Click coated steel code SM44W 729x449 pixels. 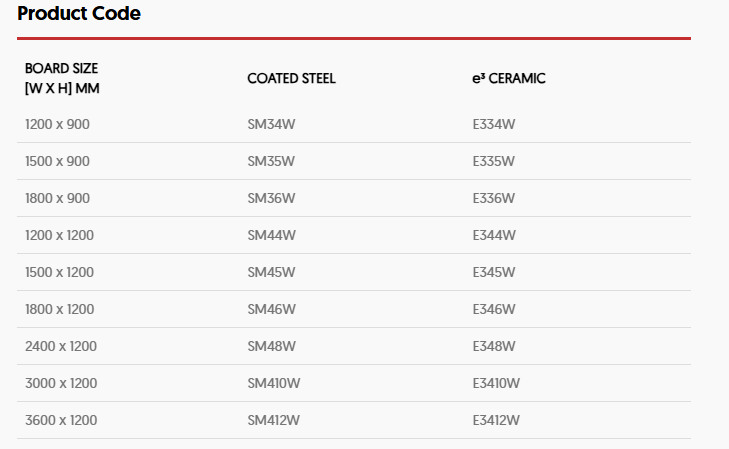271,235
